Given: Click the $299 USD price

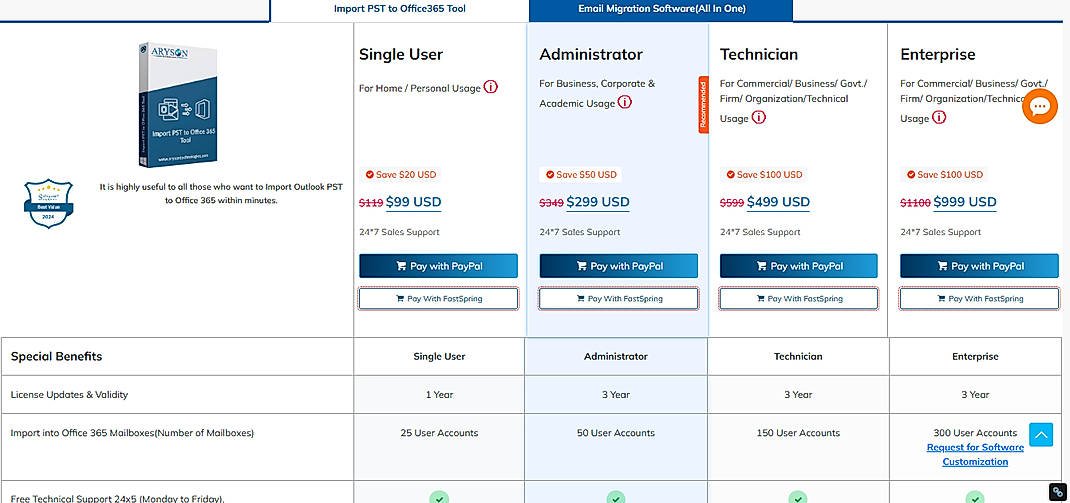Looking at the screenshot, I should pos(598,202).
